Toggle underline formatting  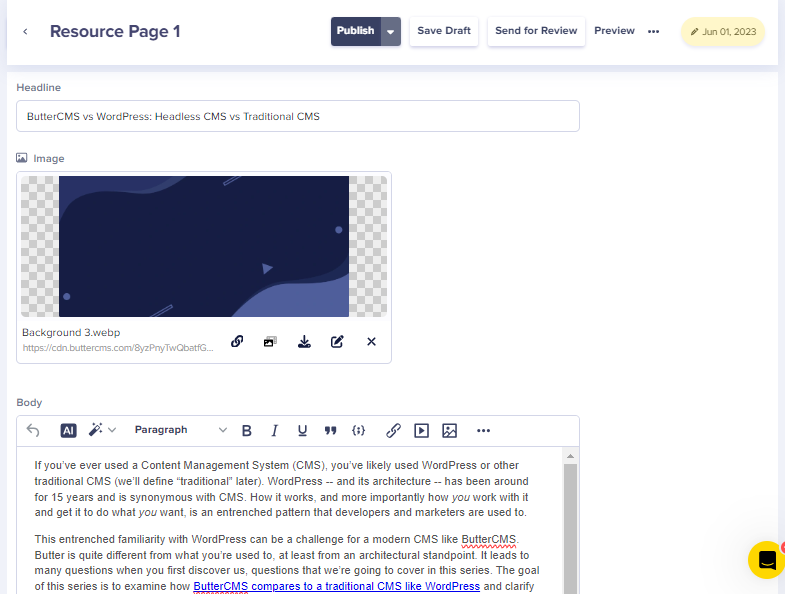point(302,430)
